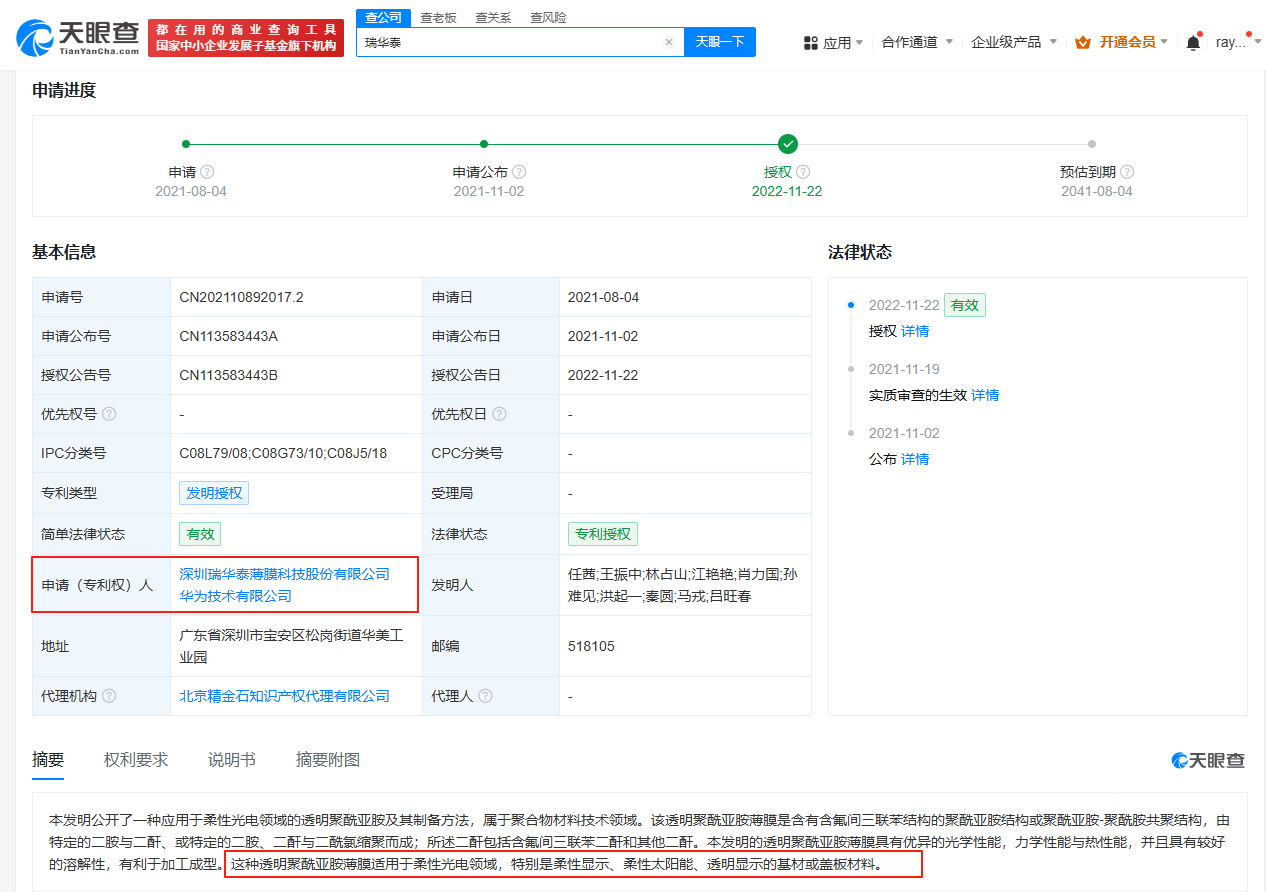Click the help icon next to 预估到期
The image size is (1266, 892).
click(1127, 172)
